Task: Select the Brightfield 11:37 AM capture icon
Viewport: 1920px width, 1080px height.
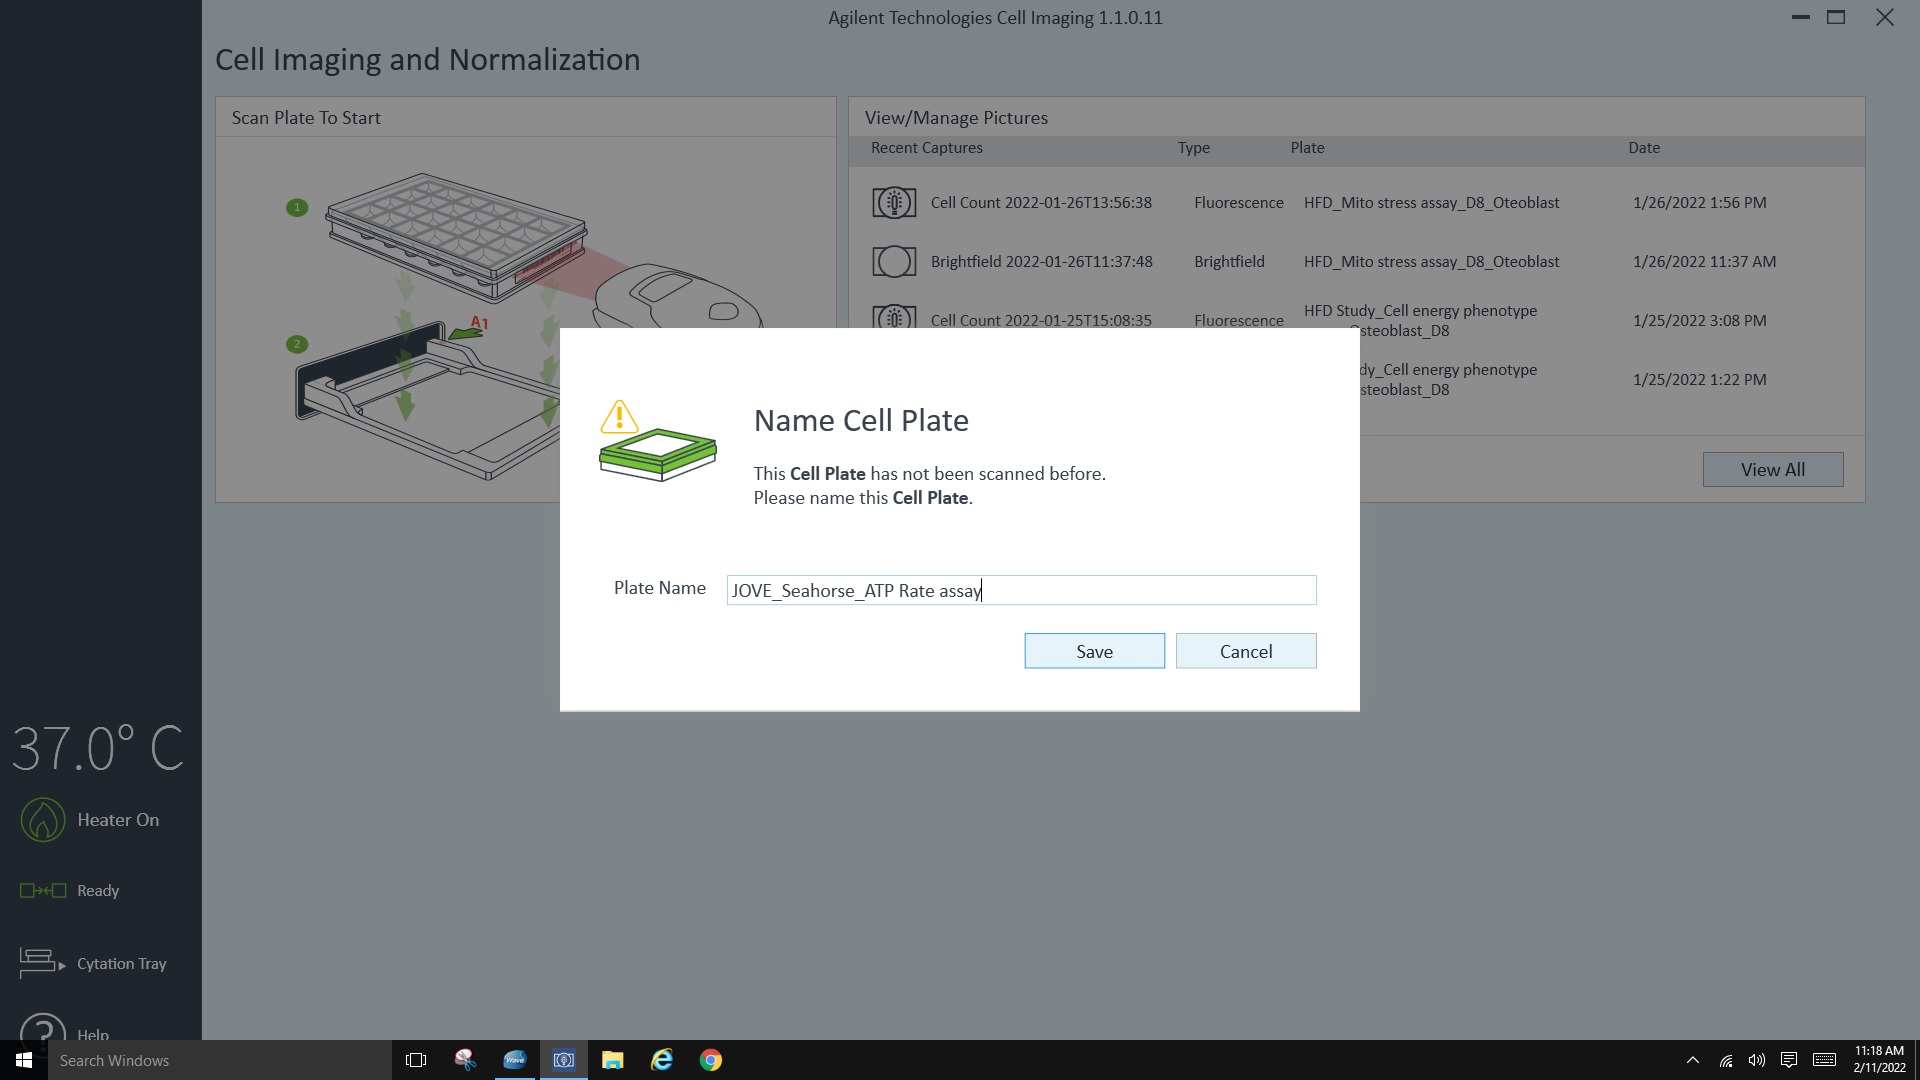Action: [x=893, y=262]
